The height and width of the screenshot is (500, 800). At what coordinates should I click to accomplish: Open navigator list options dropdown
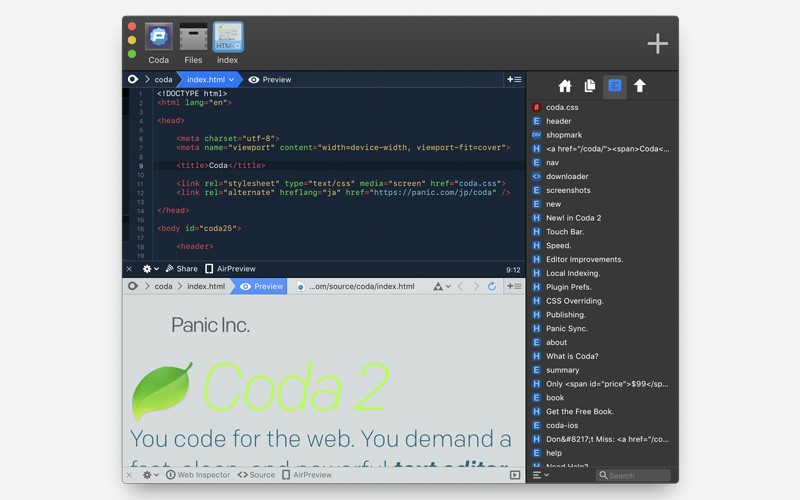pyautogui.click(x=541, y=475)
